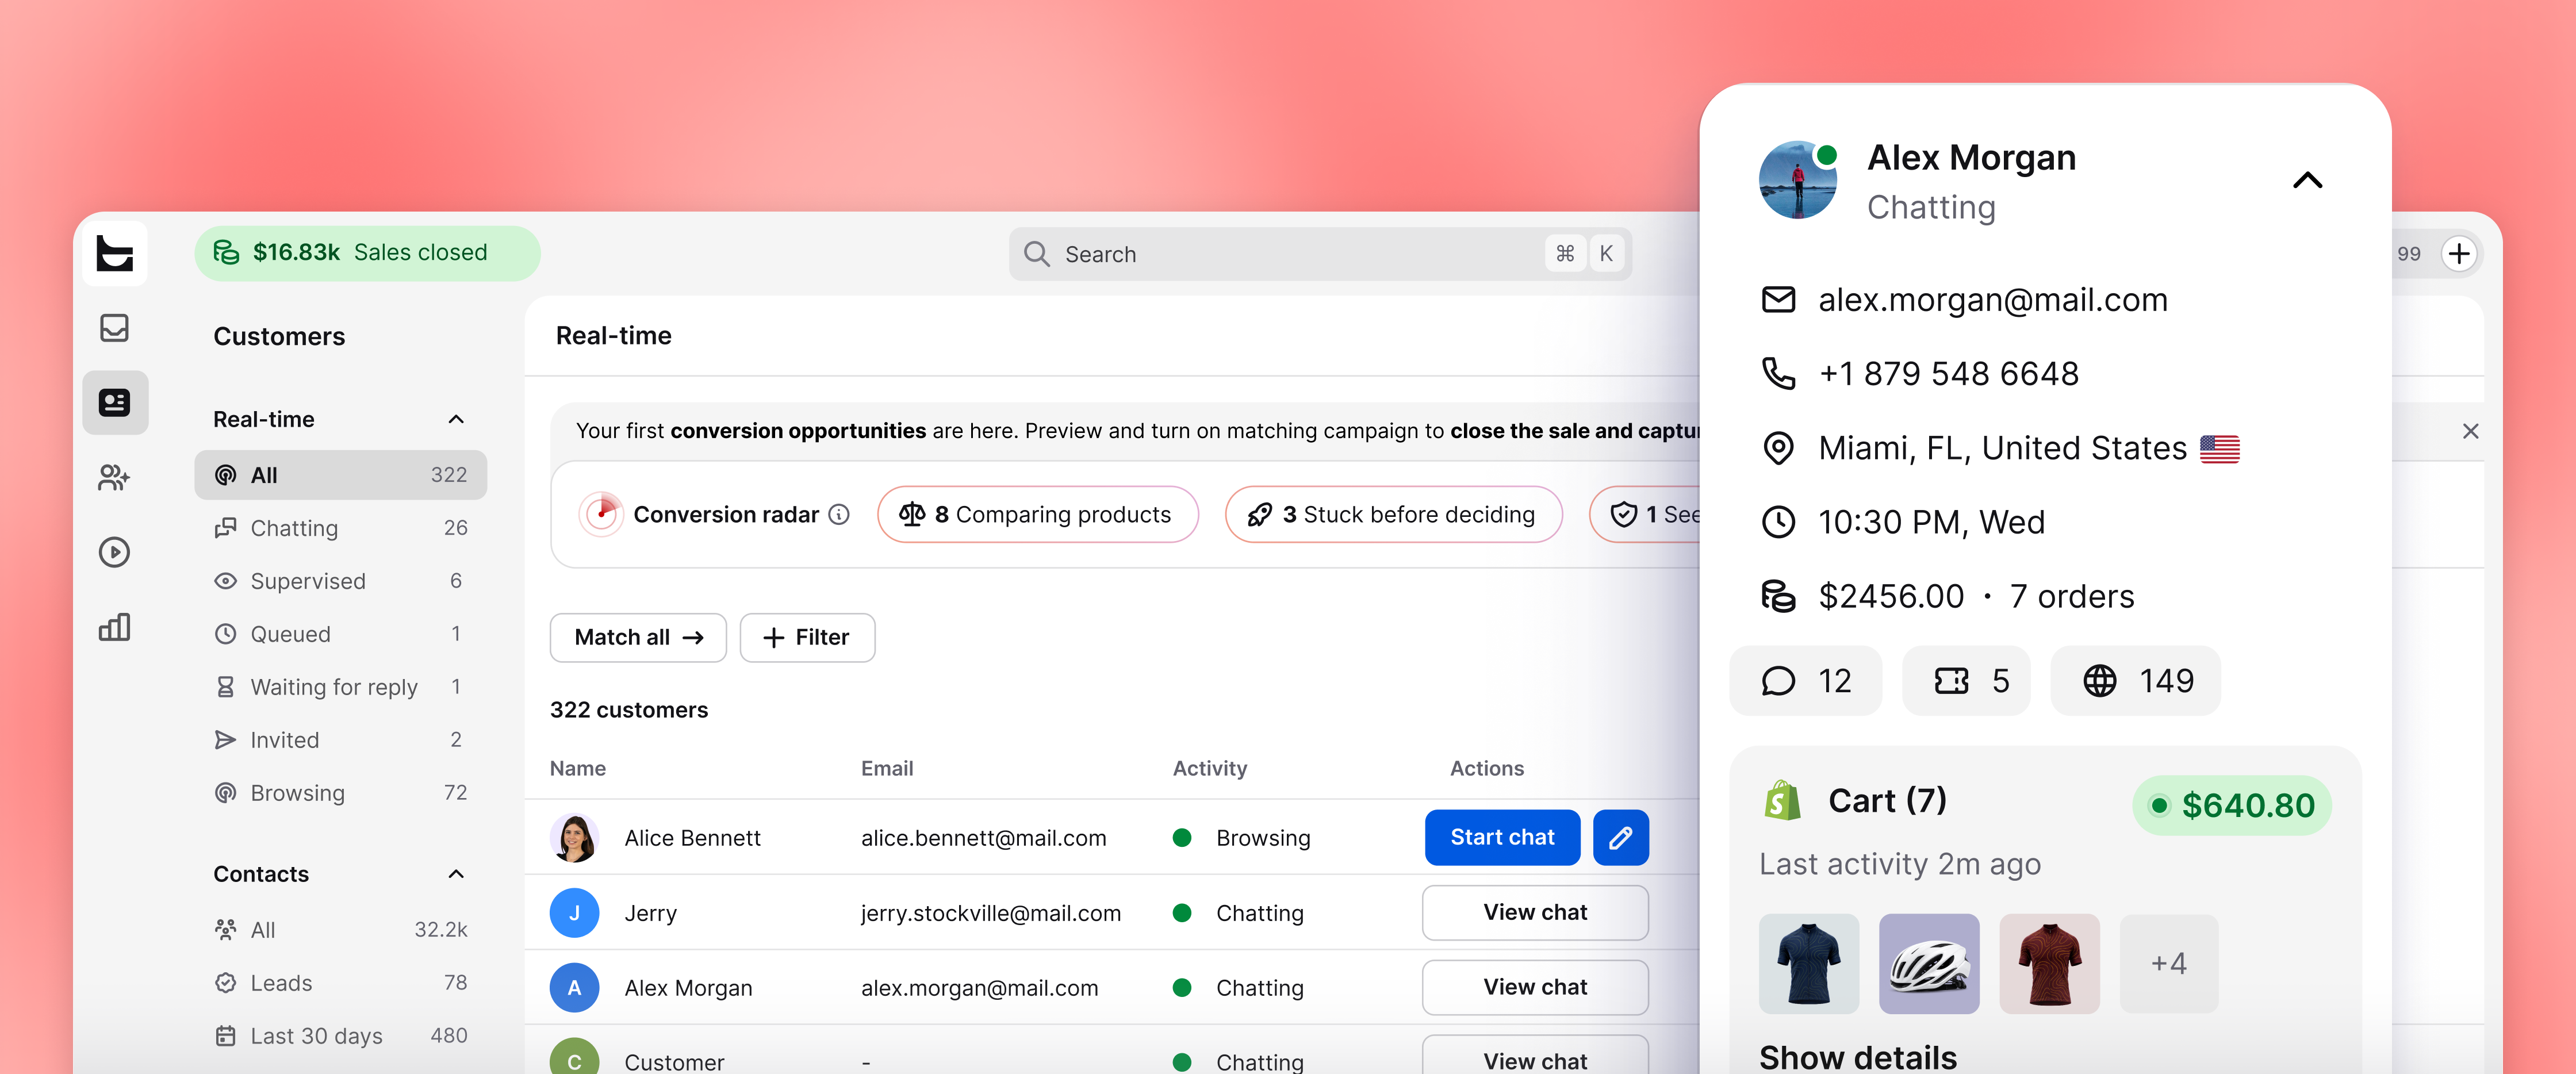Click the $640.80 cart total badge

2231,805
